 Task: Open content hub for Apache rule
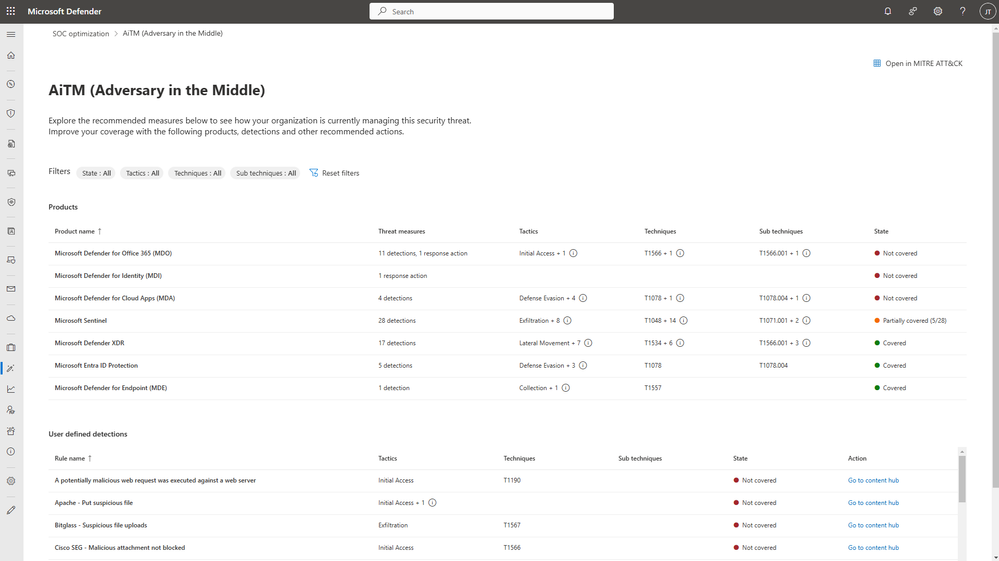pyautogui.click(x=873, y=503)
